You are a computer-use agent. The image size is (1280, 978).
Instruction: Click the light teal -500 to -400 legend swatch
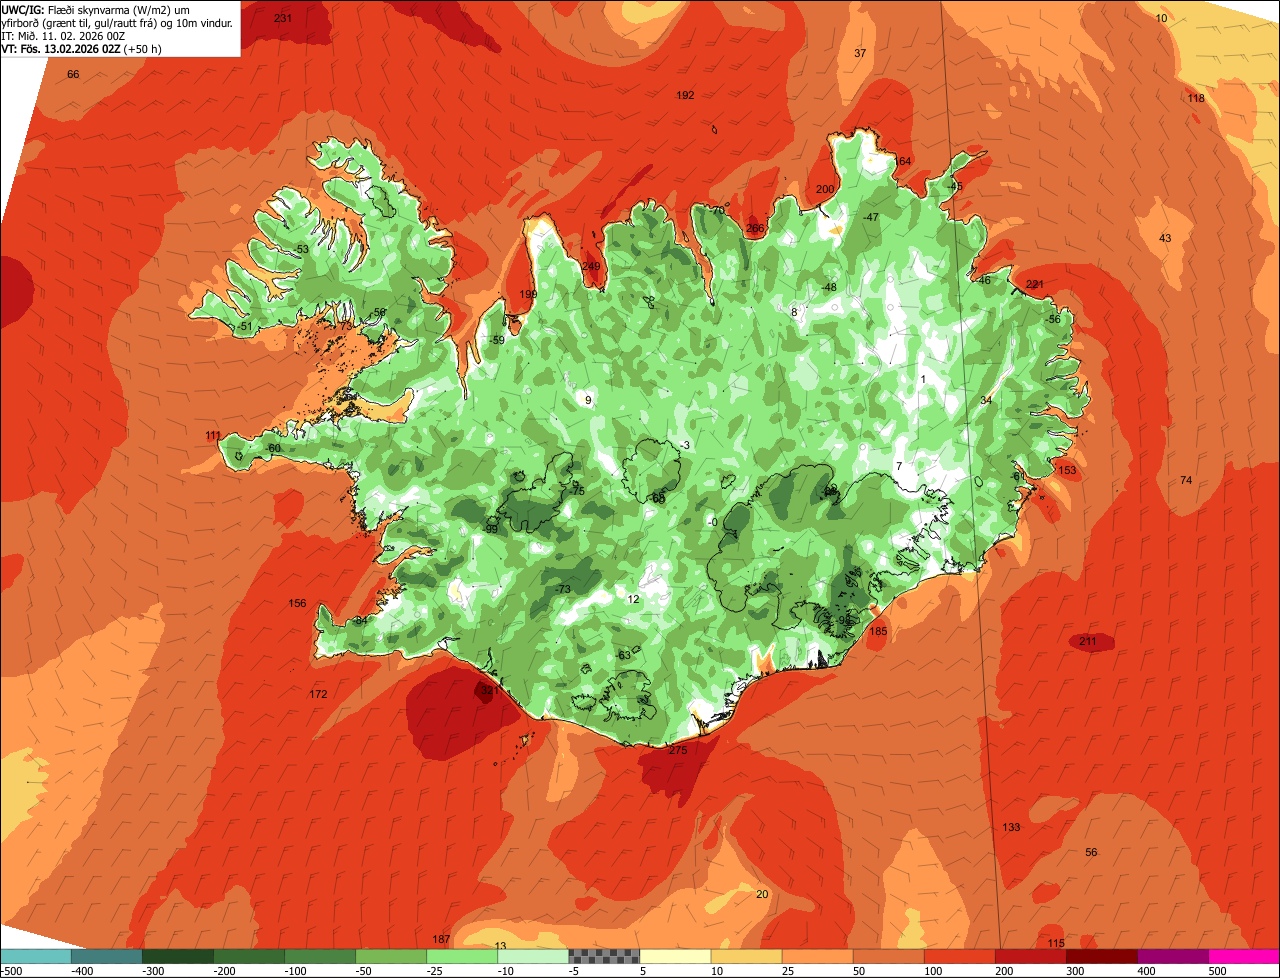pyautogui.click(x=35, y=956)
